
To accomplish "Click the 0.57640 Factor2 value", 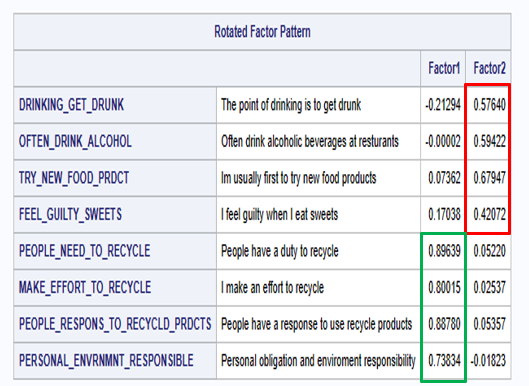I will pos(489,105).
